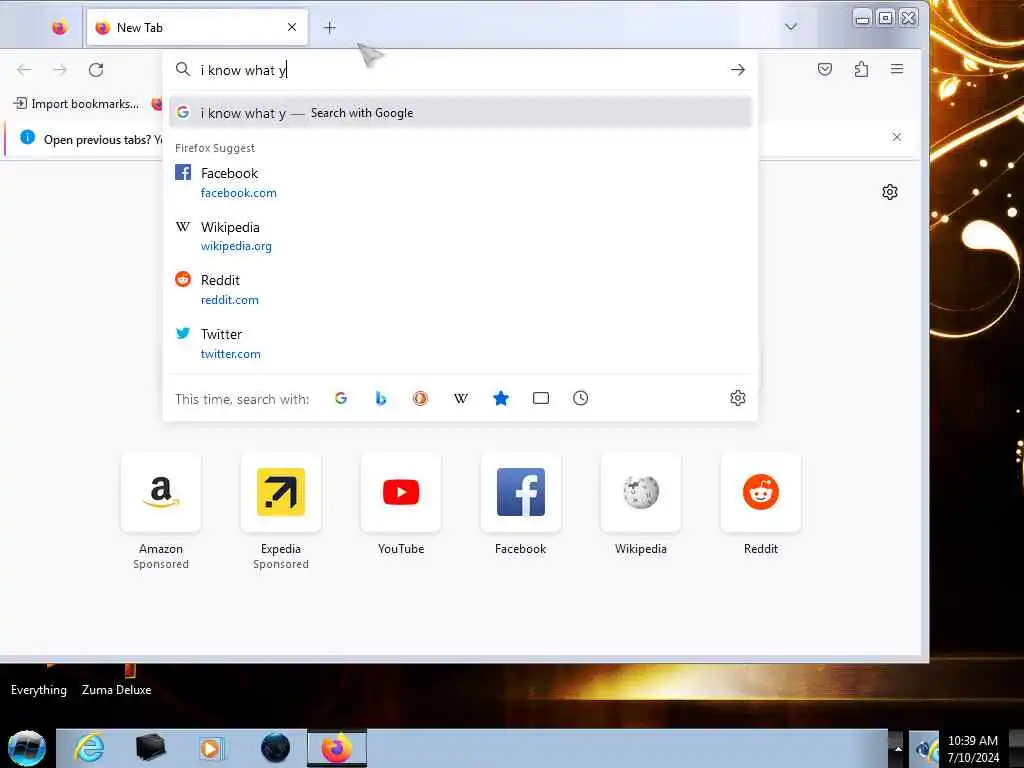Open the List all tabs dropdown
1024x768 pixels.
pos(791,27)
